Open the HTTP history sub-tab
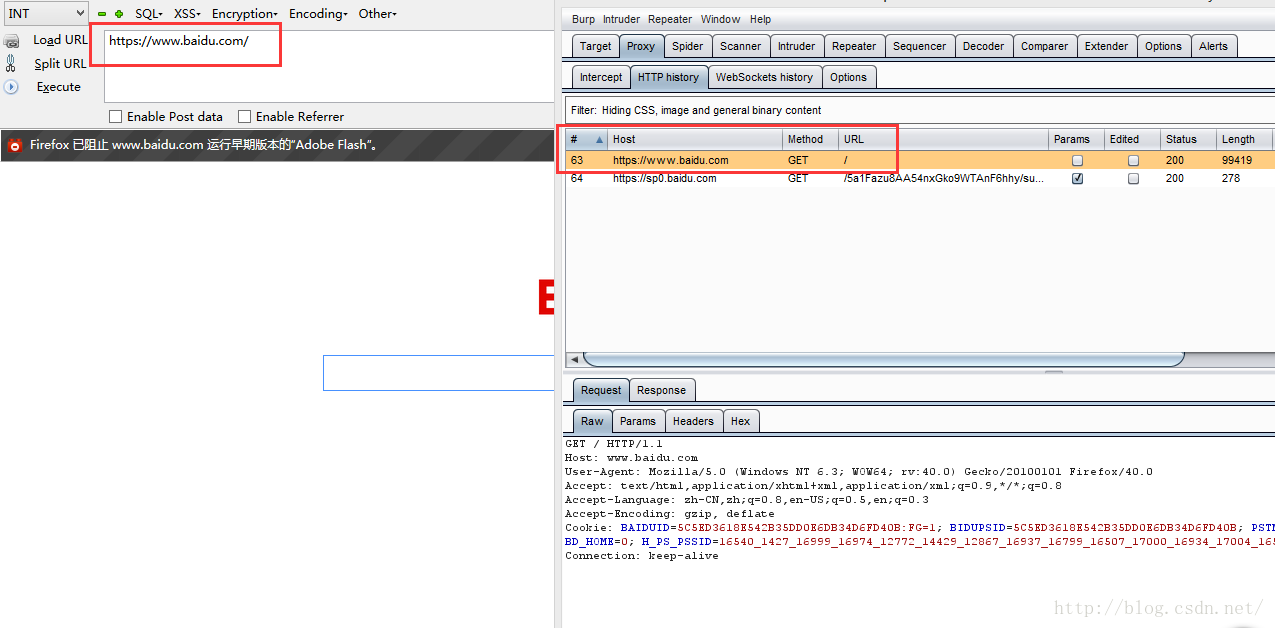The height and width of the screenshot is (628, 1275). coord(668,77)
